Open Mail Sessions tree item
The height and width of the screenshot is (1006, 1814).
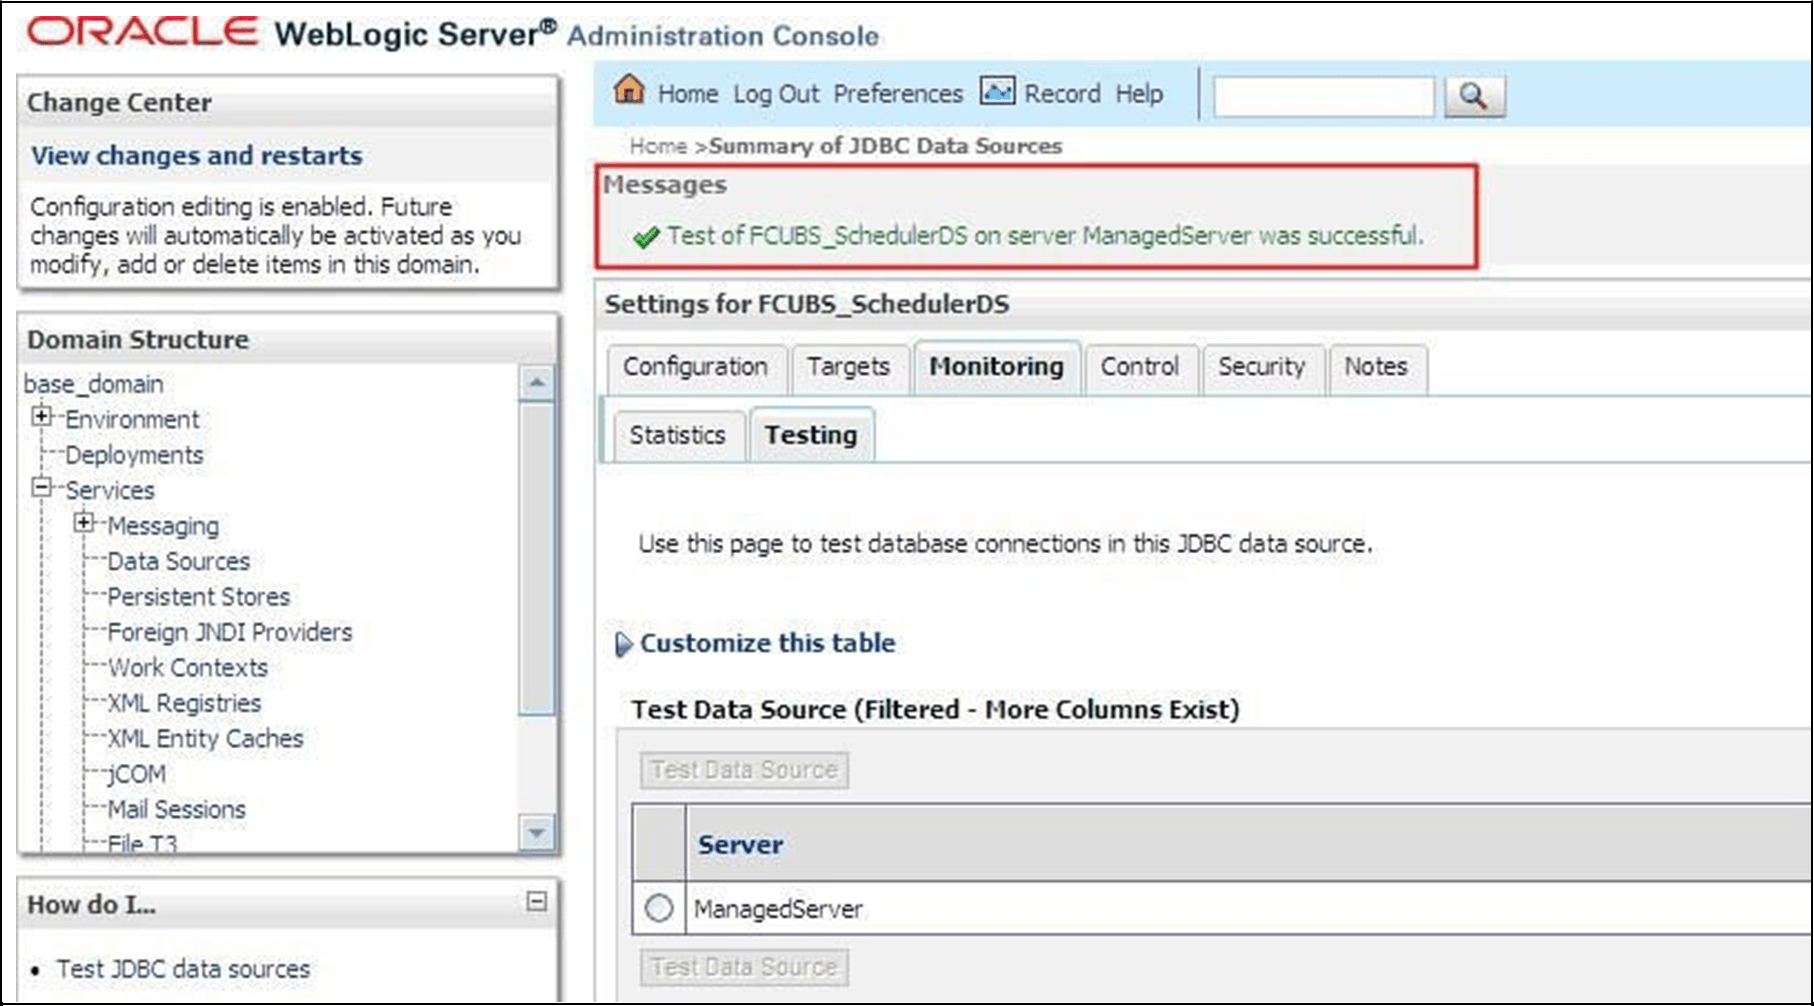pos(176,810)
